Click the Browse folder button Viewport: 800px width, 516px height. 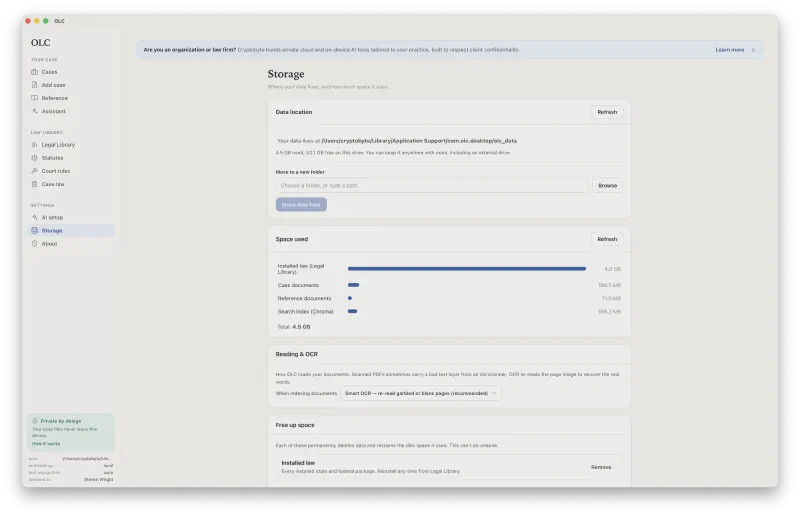click(x=607, y=185)
